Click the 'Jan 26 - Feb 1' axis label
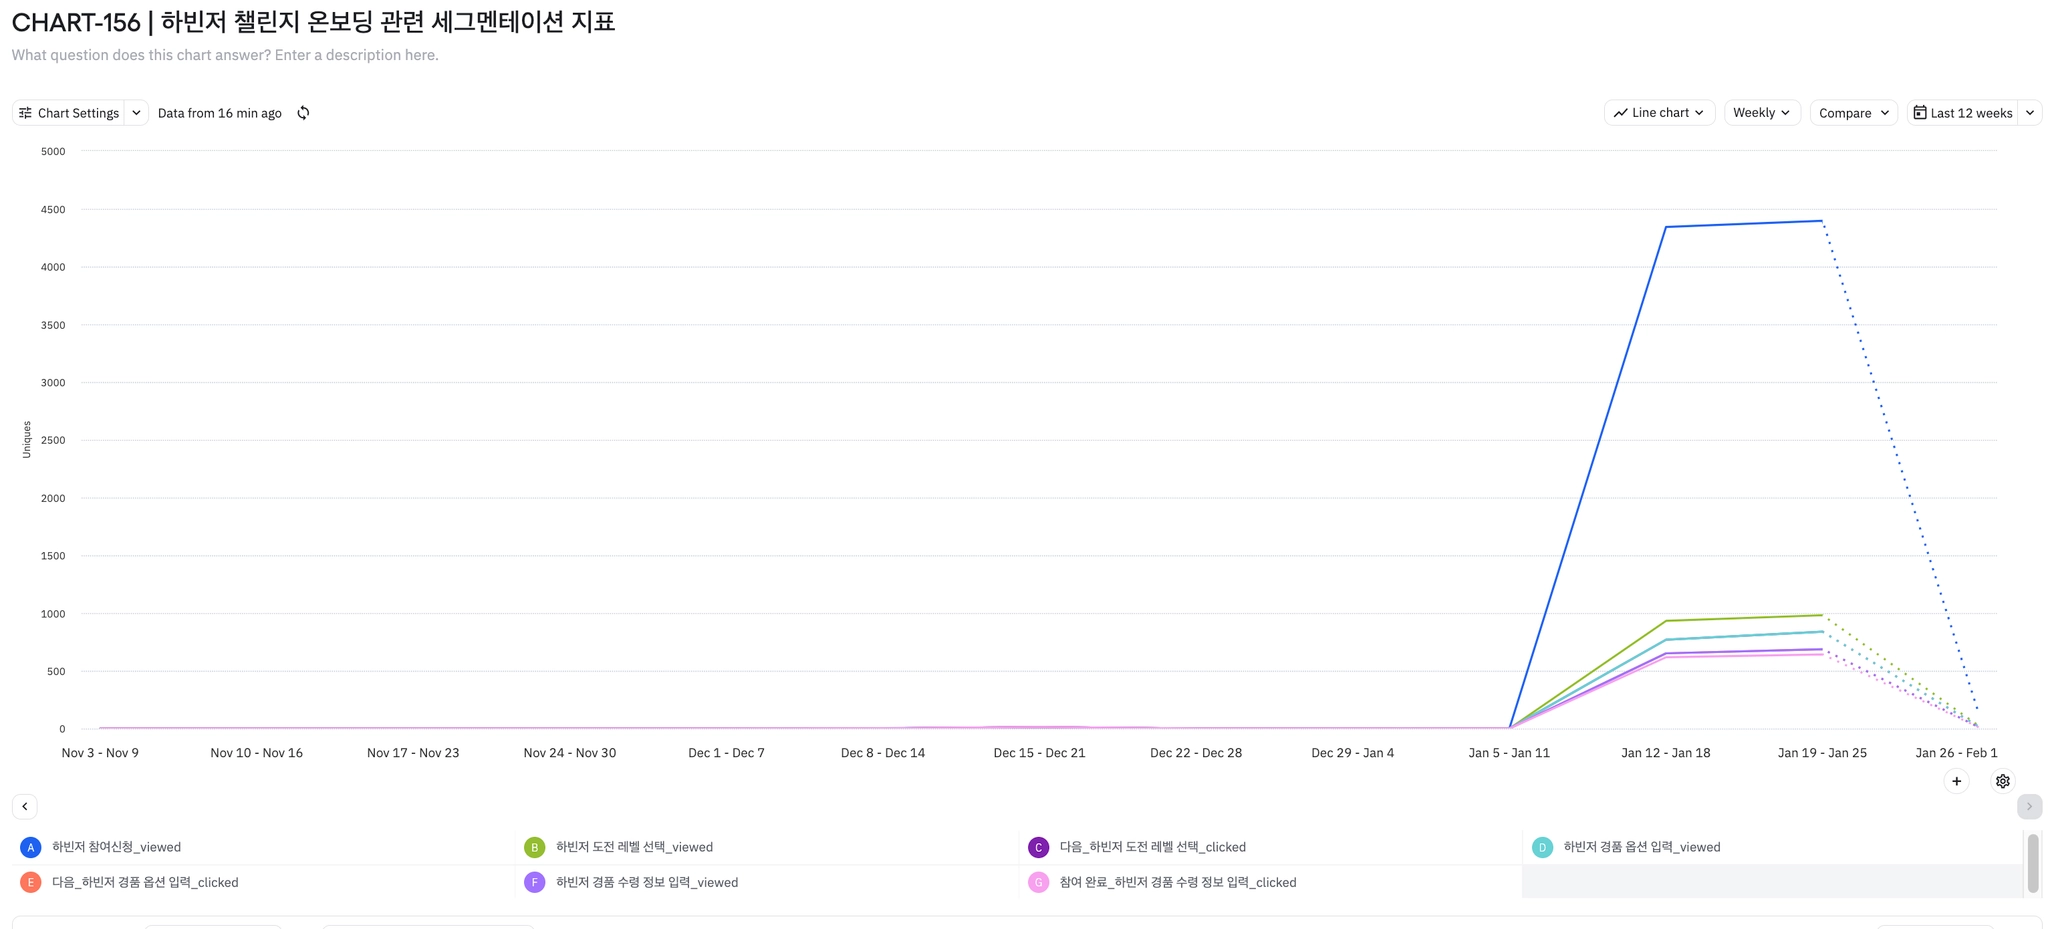 coord(1956,753)
